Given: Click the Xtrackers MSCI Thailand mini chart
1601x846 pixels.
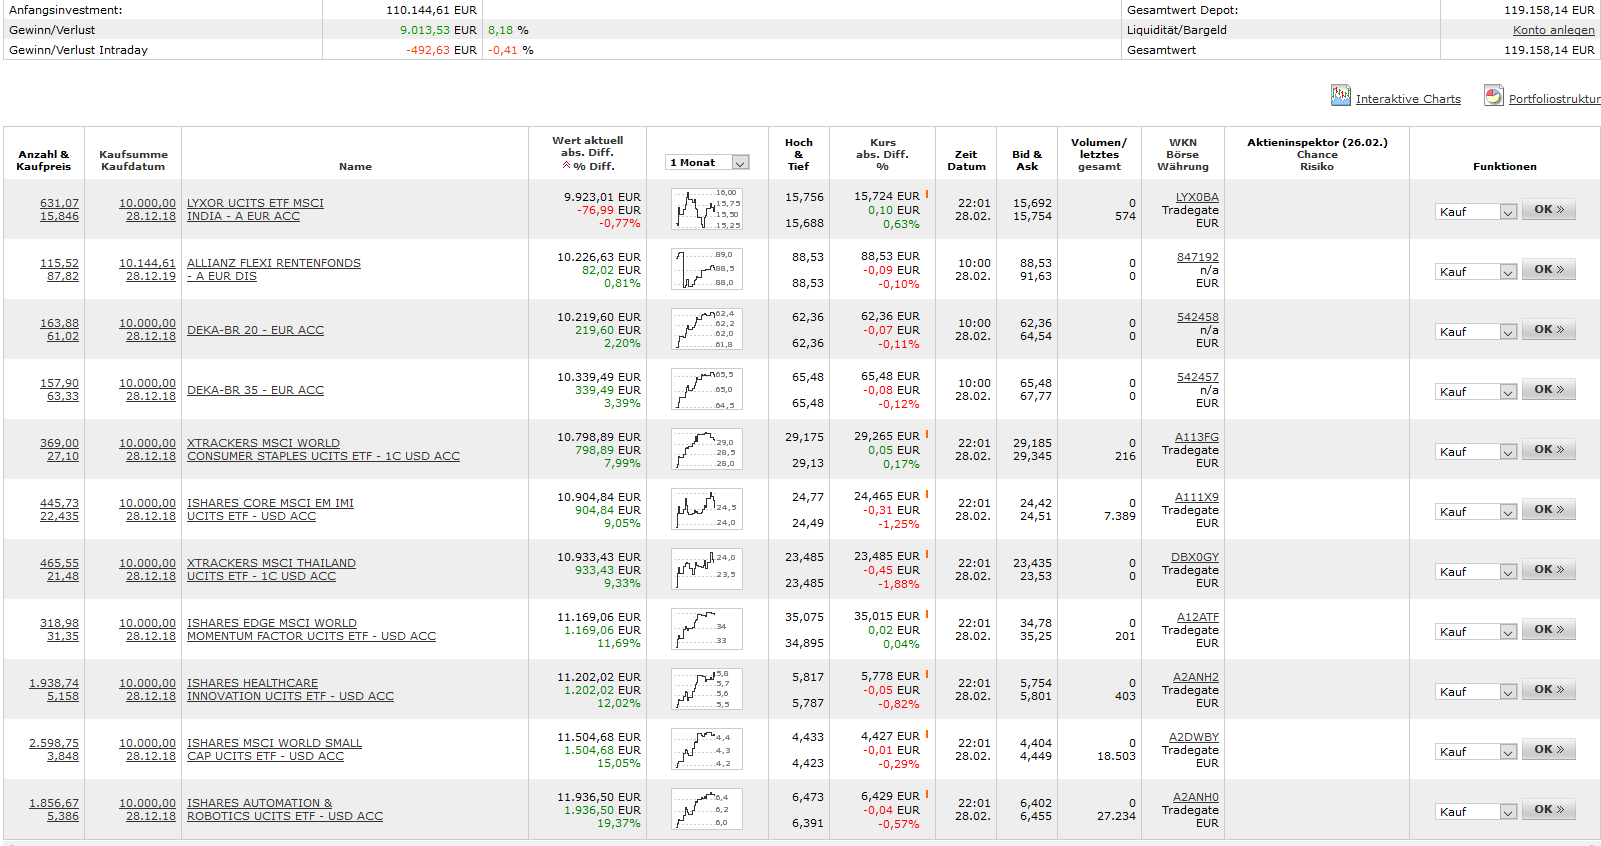Looking at the screenshot, I should click(x=706, y=570).
